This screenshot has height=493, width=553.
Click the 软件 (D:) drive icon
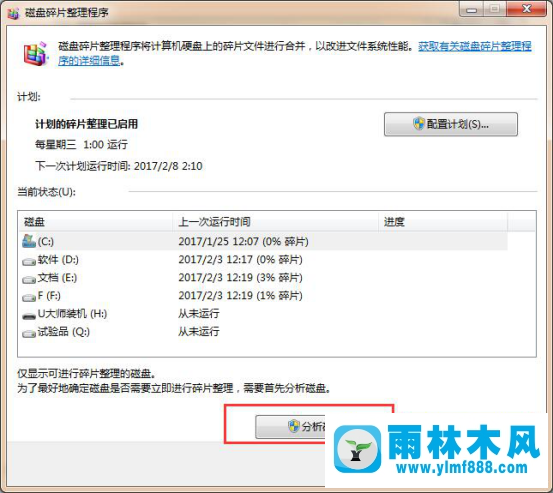[29, 261]
